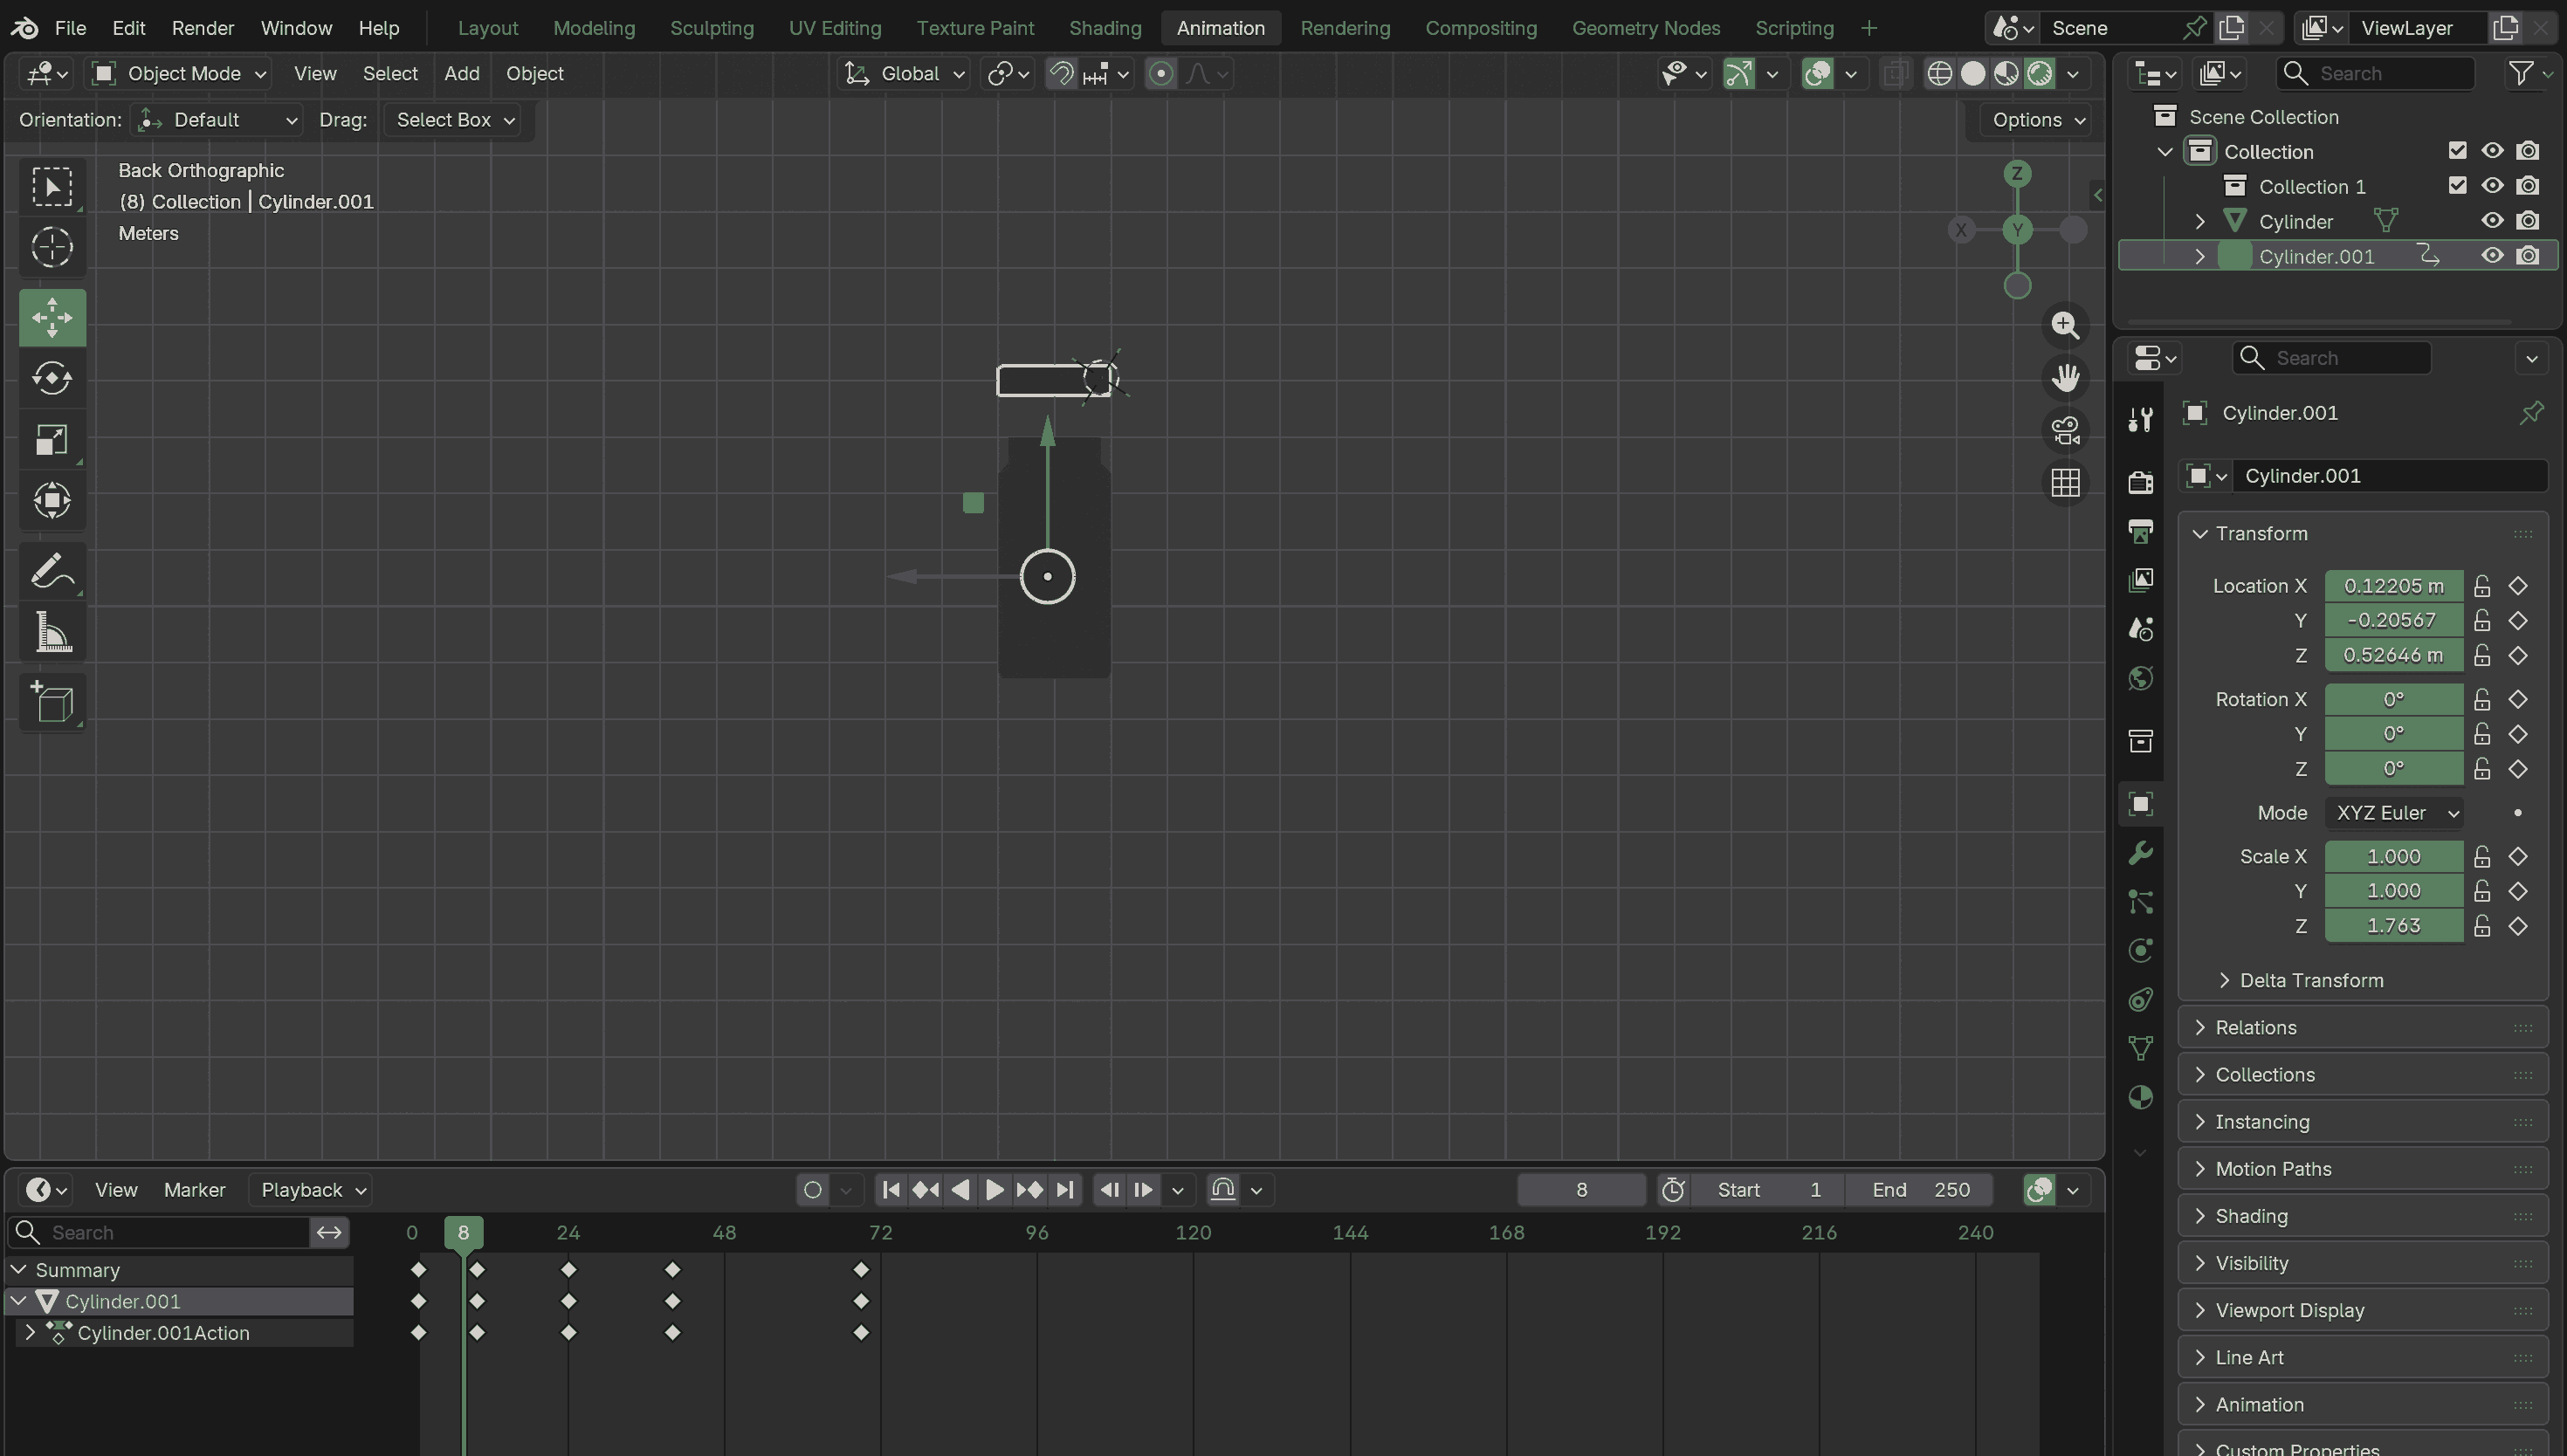
Task: Activate the Annotate tool
Action: pyautogui.click(x=52, y=571)
